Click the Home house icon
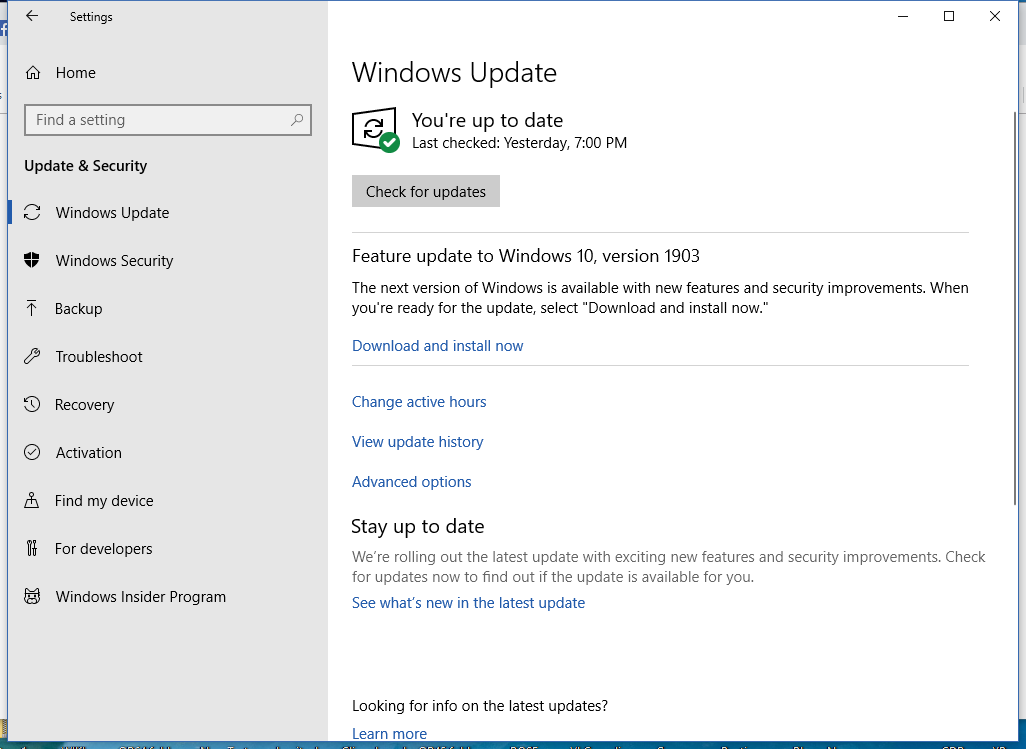Viewport: 1026px width, 749px height. point(33,73)
